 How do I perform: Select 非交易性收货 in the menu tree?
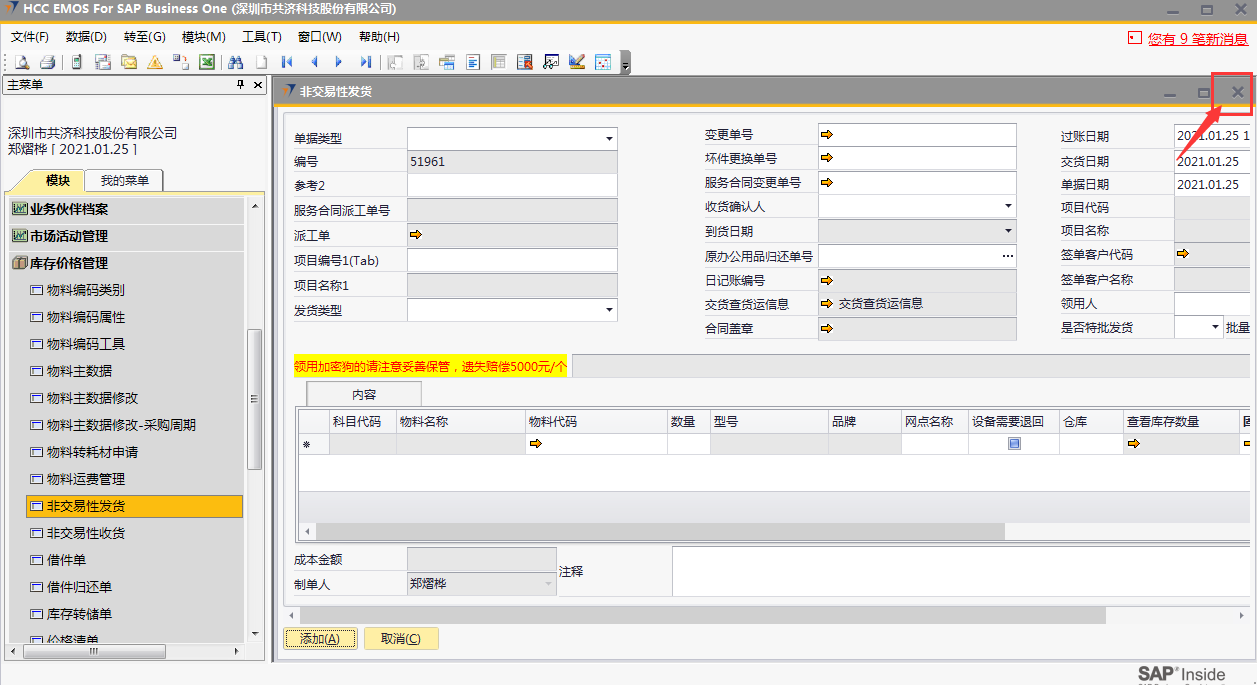coord(86,533)
